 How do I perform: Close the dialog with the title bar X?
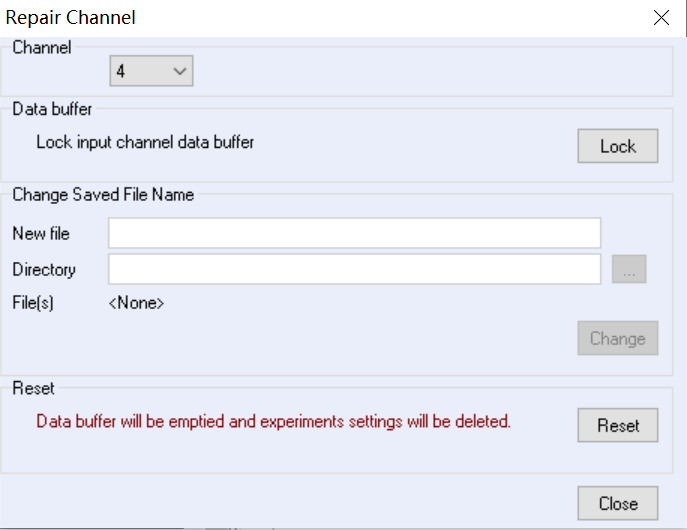coord(660,18)
